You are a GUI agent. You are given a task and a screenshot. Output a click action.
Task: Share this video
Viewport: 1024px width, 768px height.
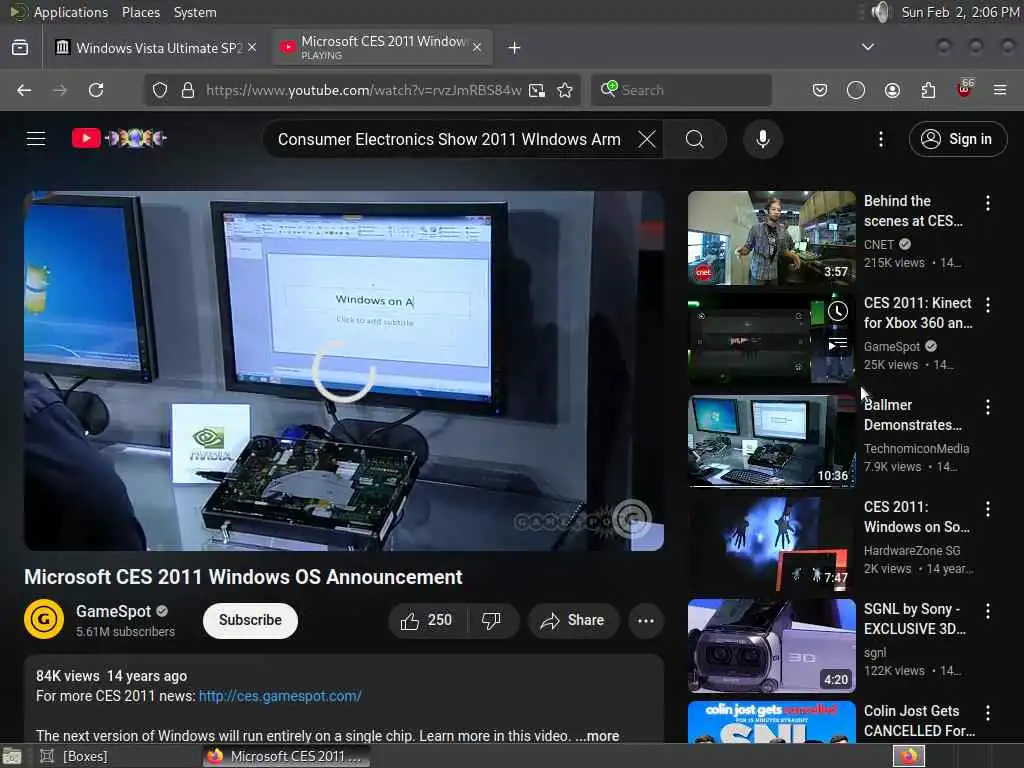573,620
